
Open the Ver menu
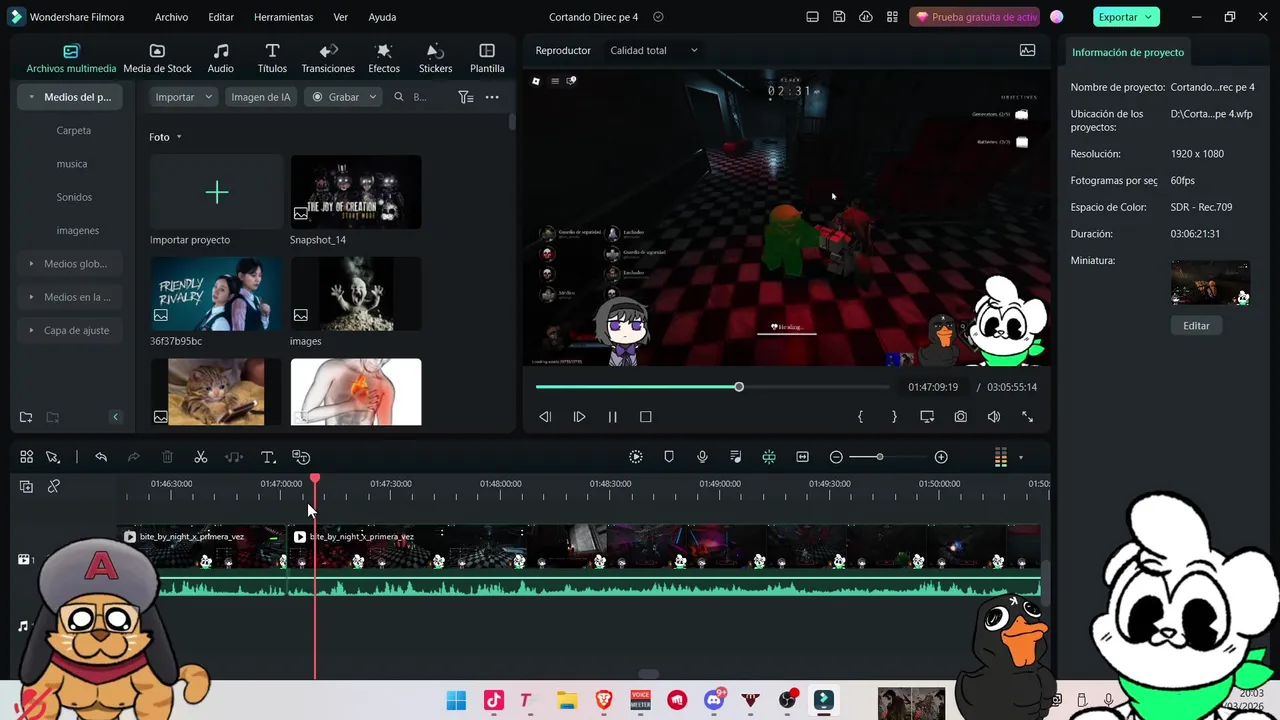[x=341, y=17]
